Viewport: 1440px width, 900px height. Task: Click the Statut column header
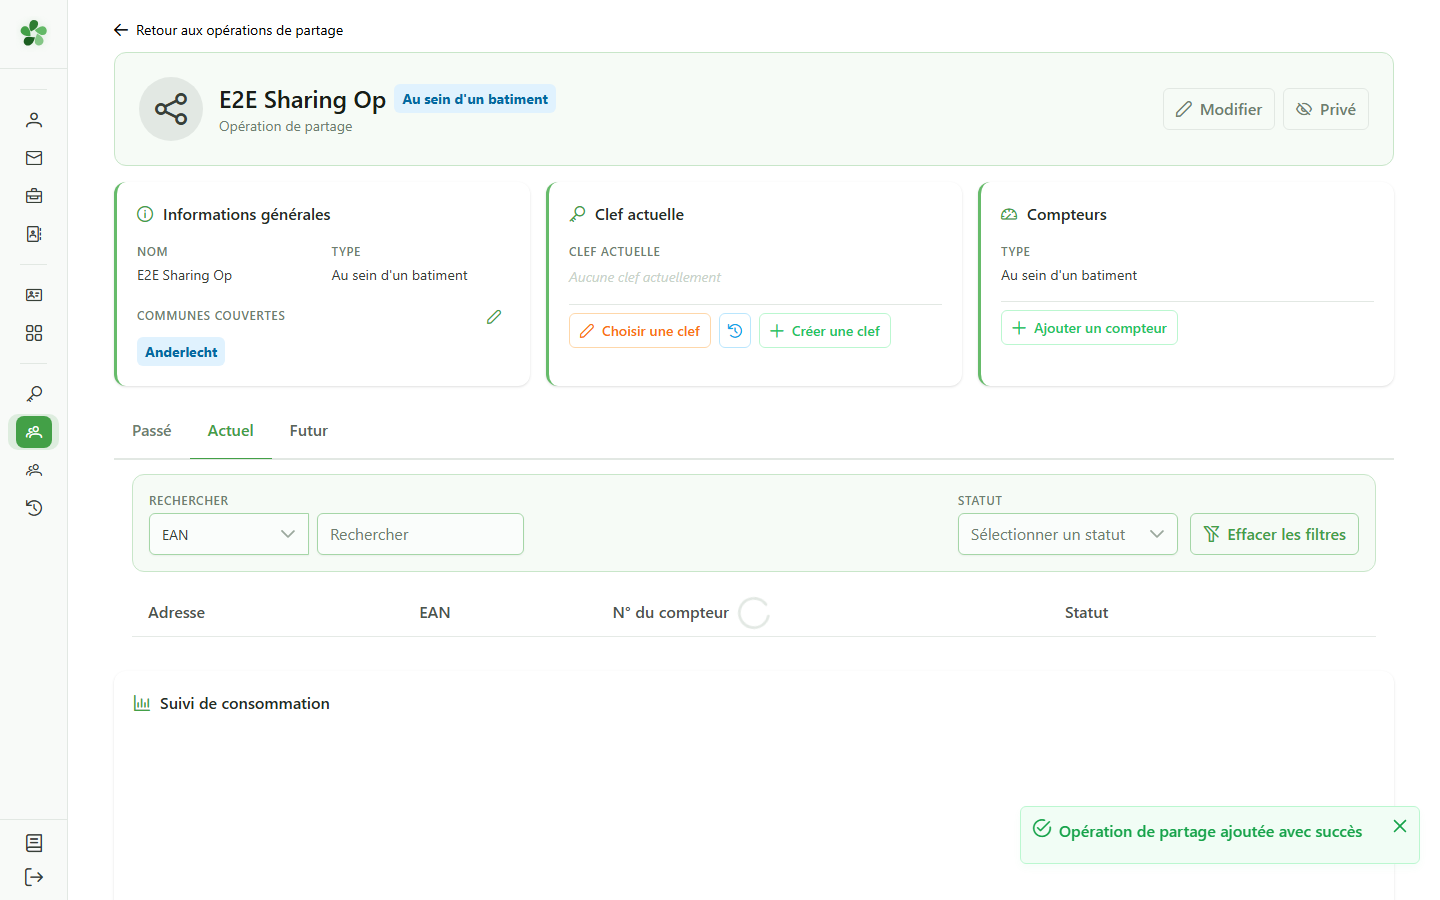tap(1086, 612)
